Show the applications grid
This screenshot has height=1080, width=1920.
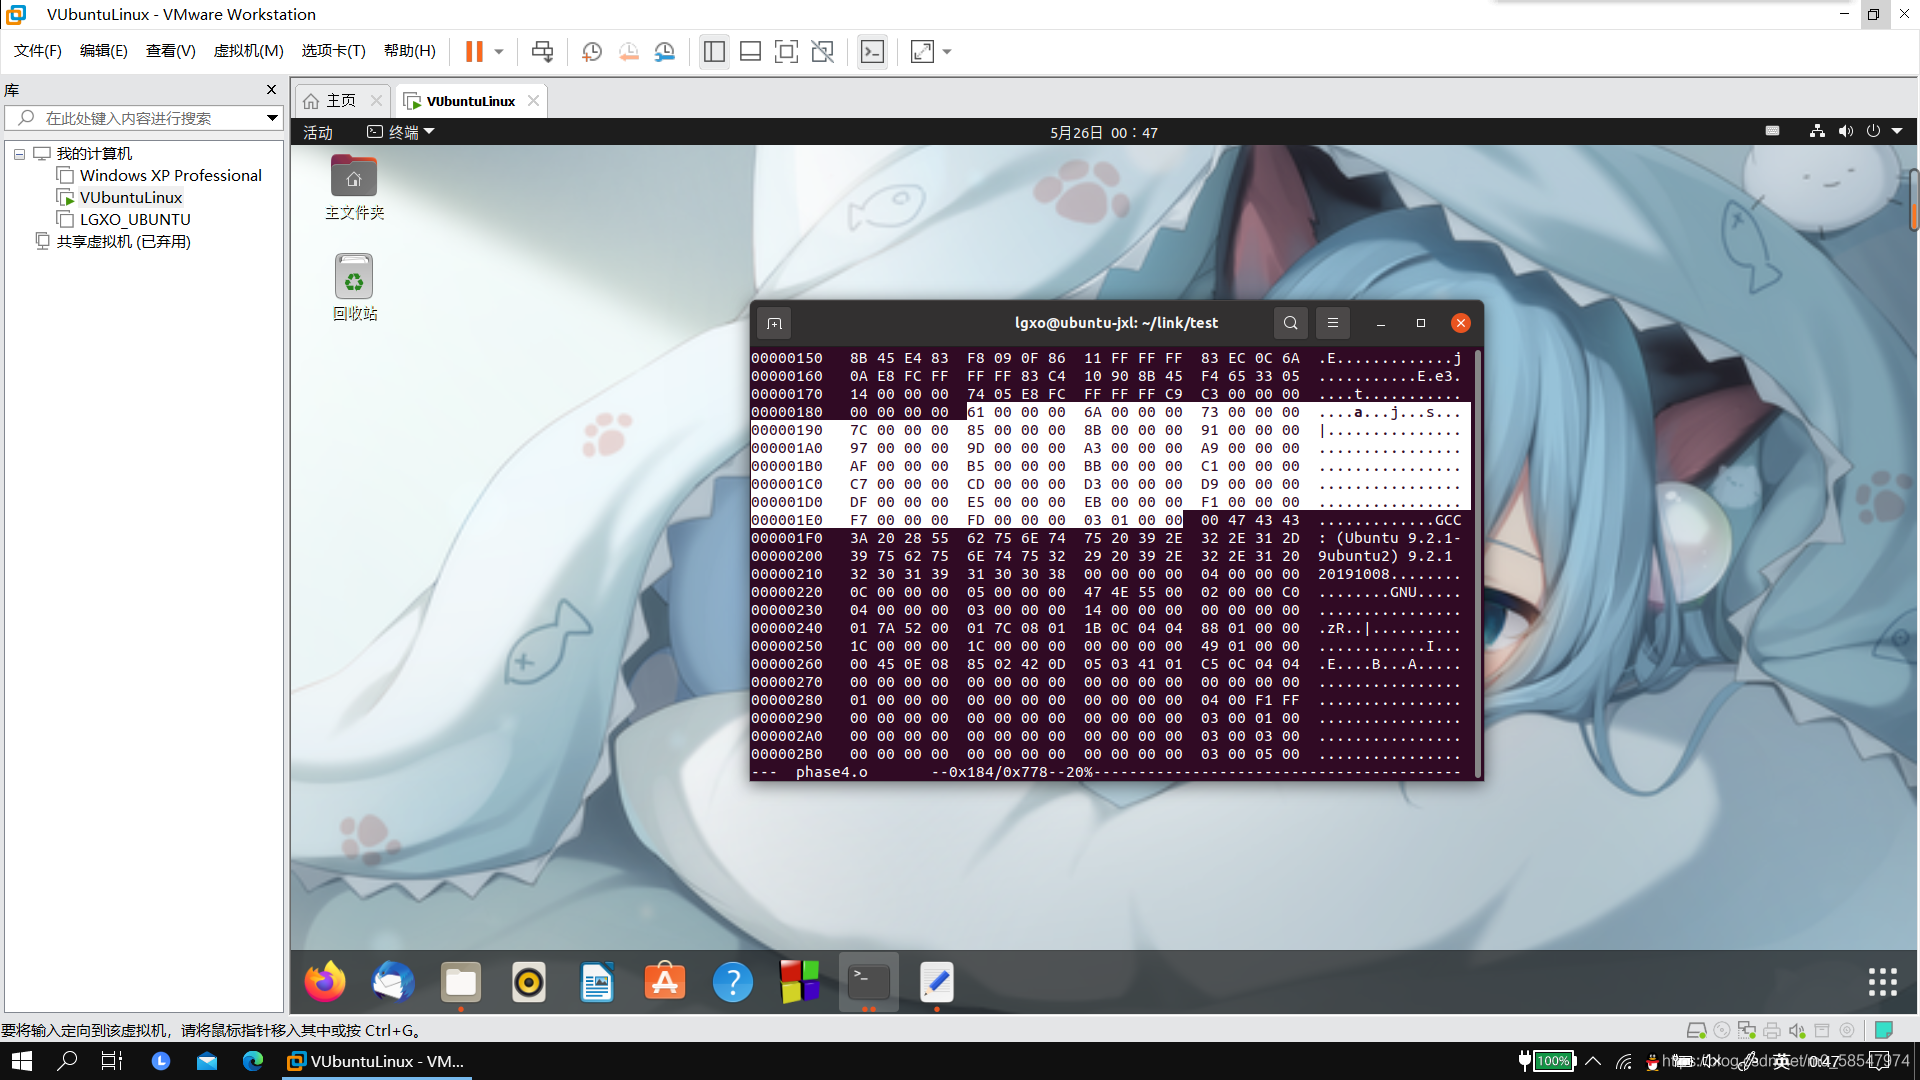[x=1883, y=982]
